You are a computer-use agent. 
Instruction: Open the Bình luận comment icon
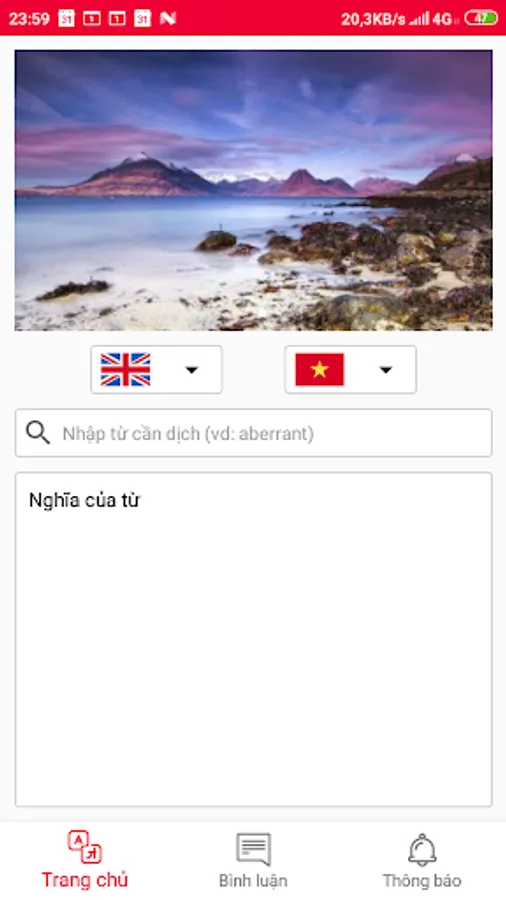point(253,849)
